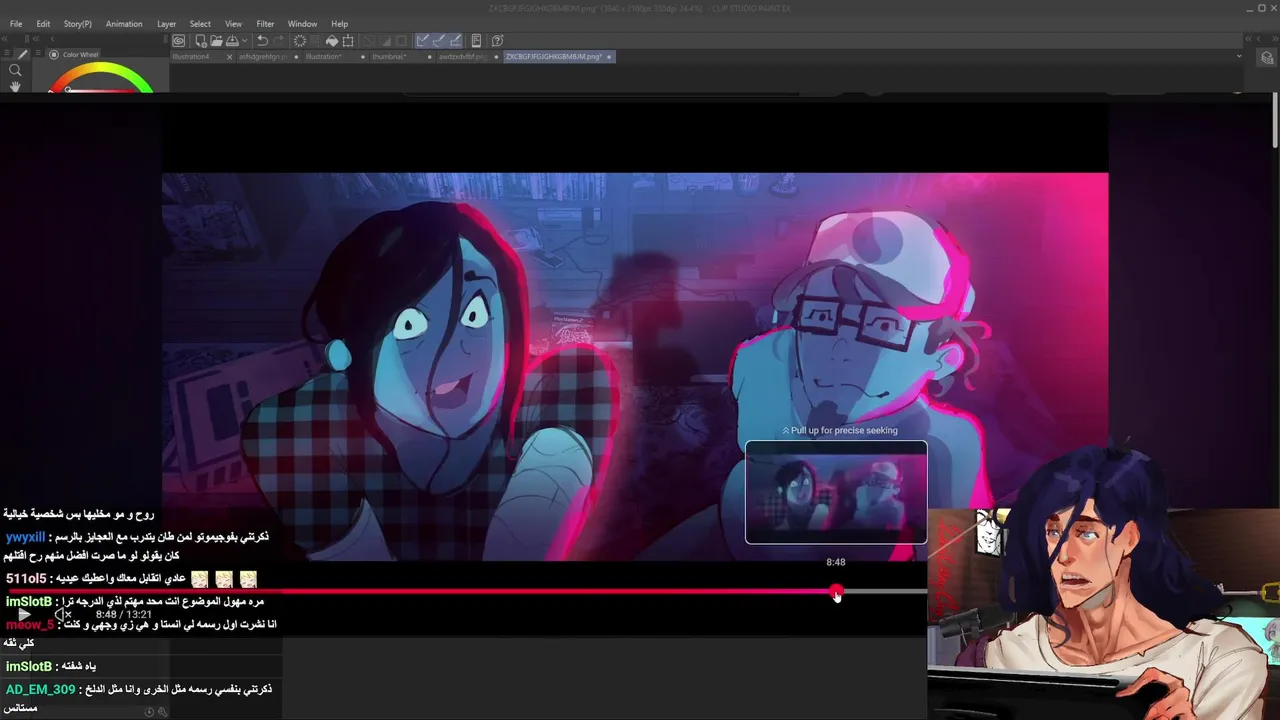1280x720 pixels.
Task: Click the red scrubber handle at 8:48
Action: (836, 592)
